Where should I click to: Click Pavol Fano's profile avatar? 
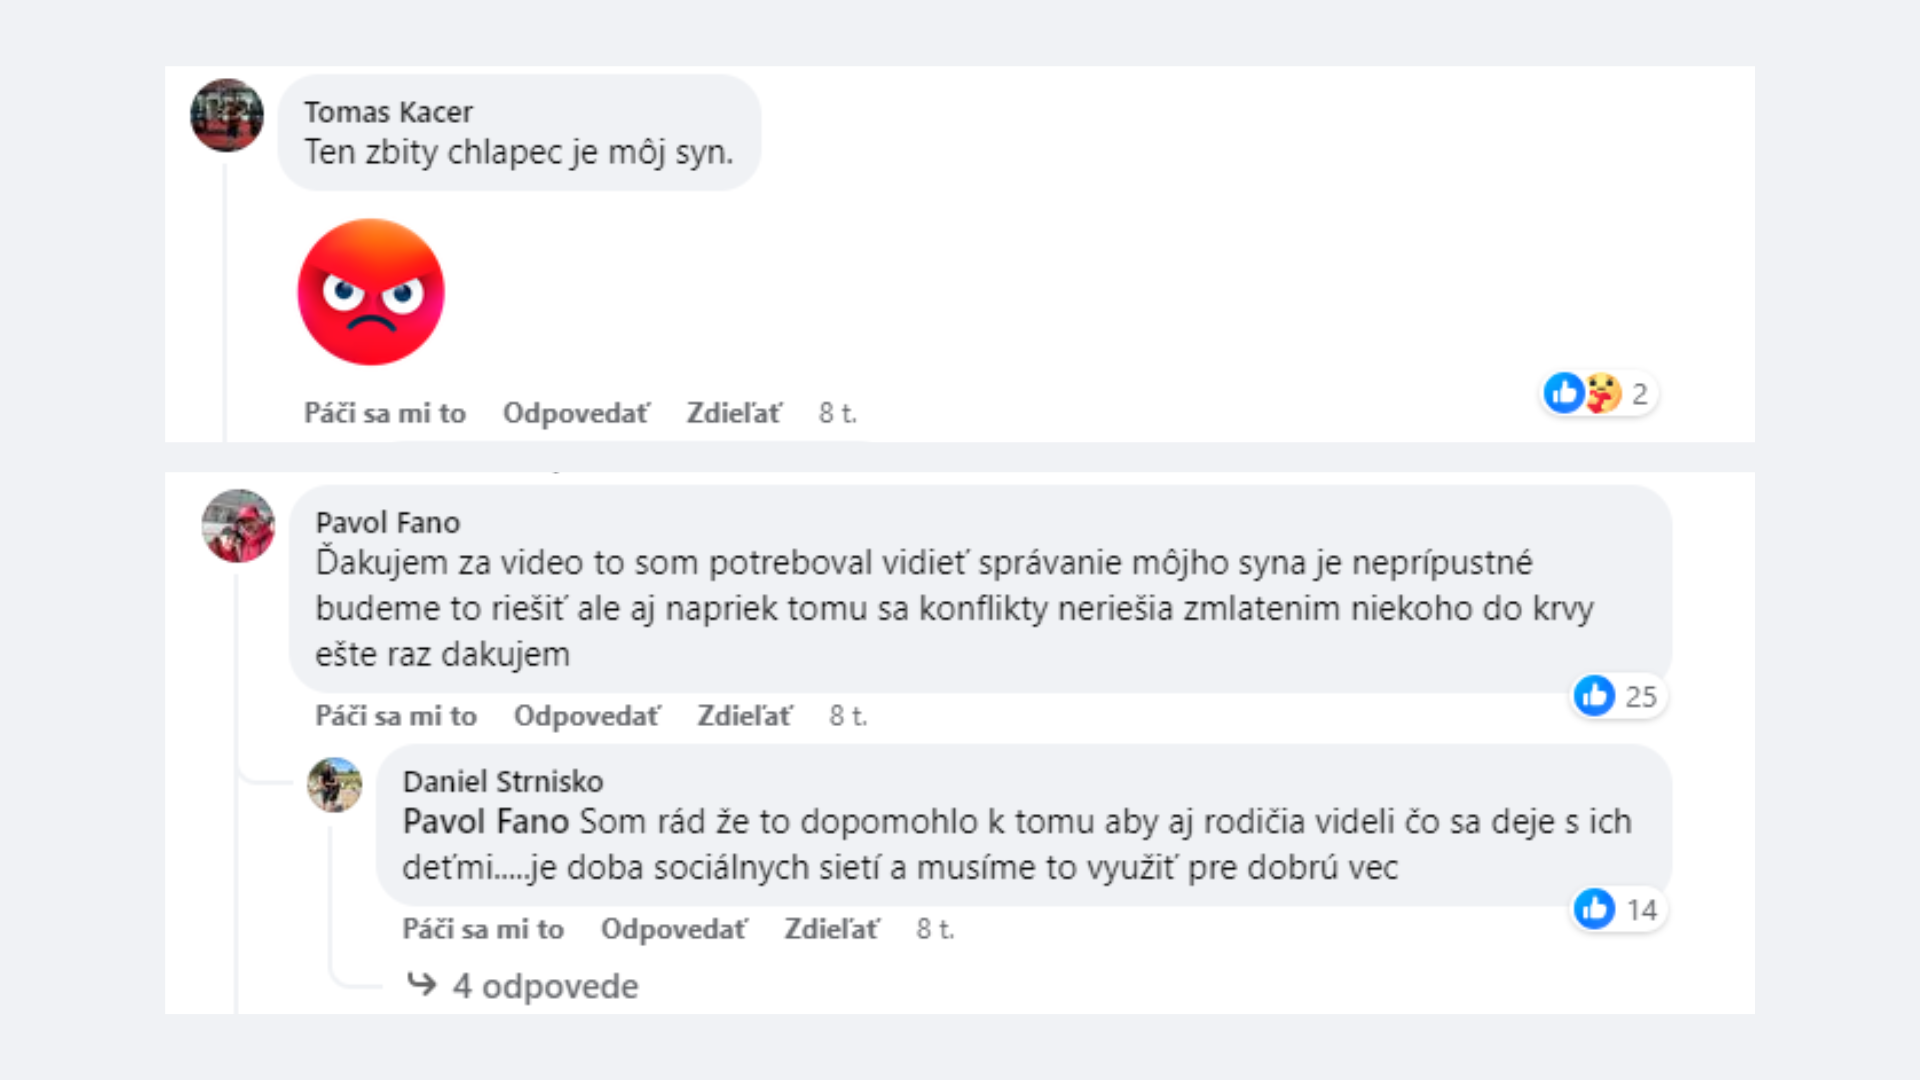[x=238, y=526]
